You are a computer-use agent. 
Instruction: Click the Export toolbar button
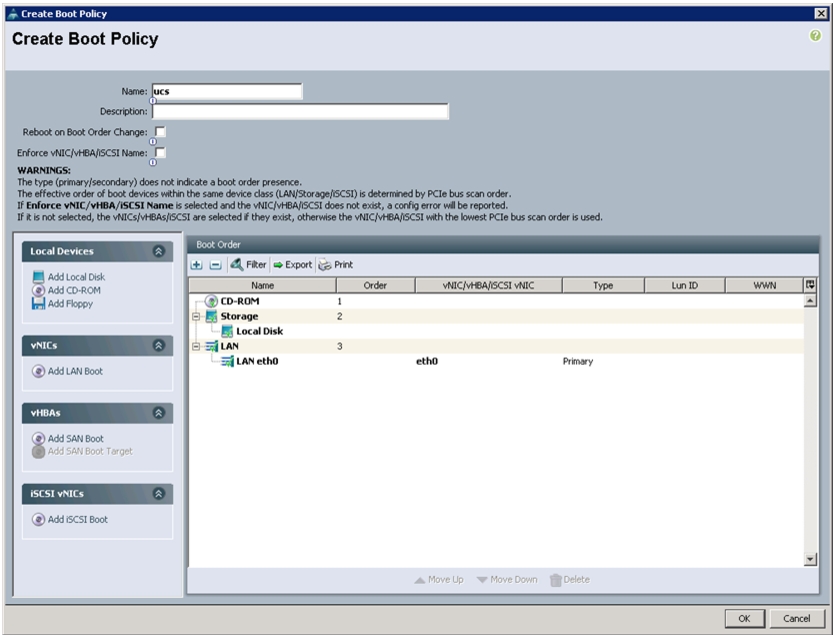click(x=293, y=265)
